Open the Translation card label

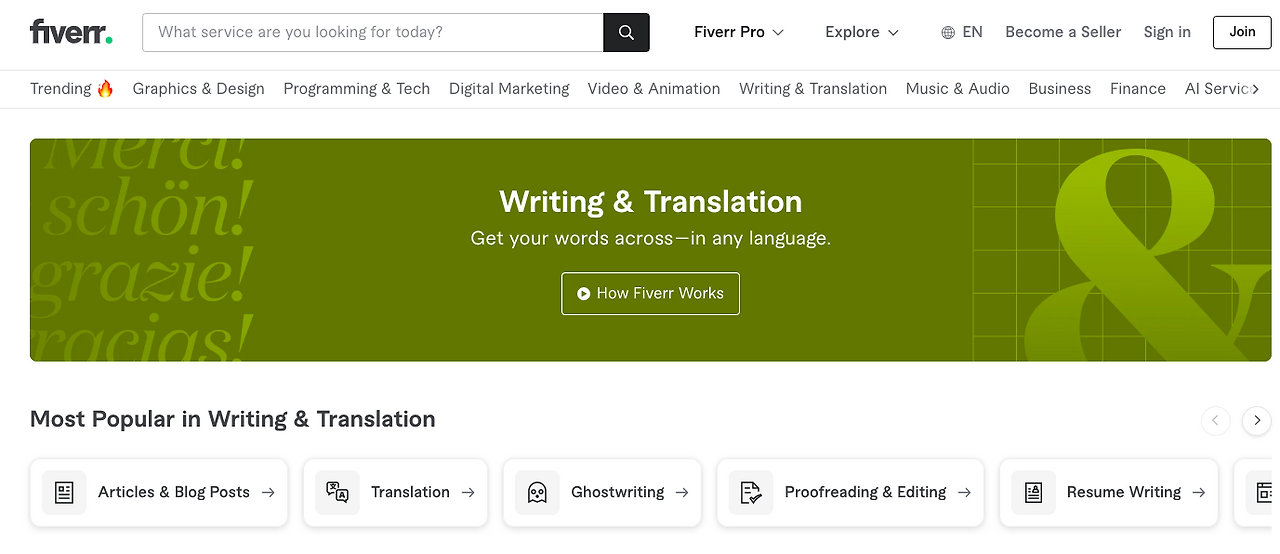[x=410, y=492]
